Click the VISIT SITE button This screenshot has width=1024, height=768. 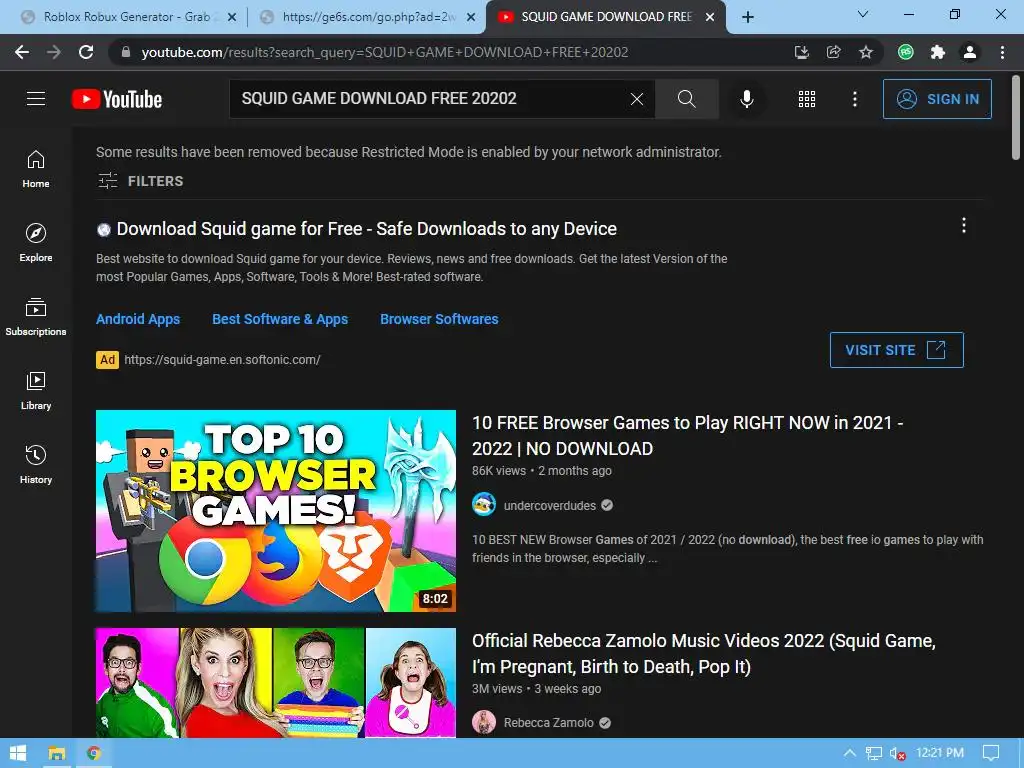tap(897, 350)
